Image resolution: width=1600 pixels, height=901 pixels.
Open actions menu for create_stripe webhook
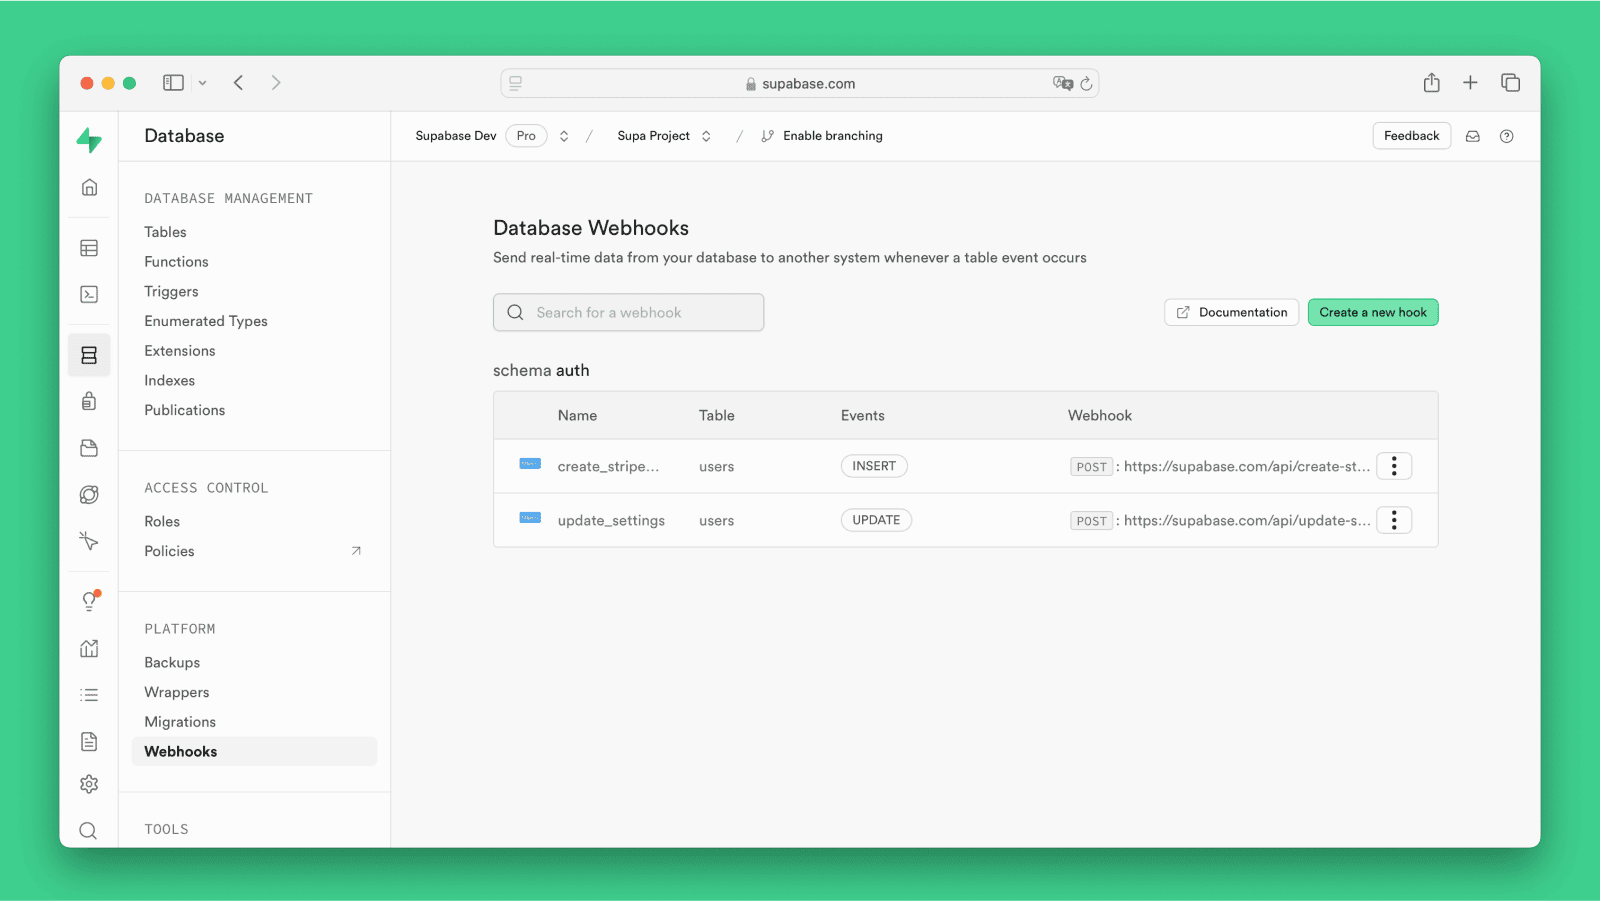pos(1394,466)
